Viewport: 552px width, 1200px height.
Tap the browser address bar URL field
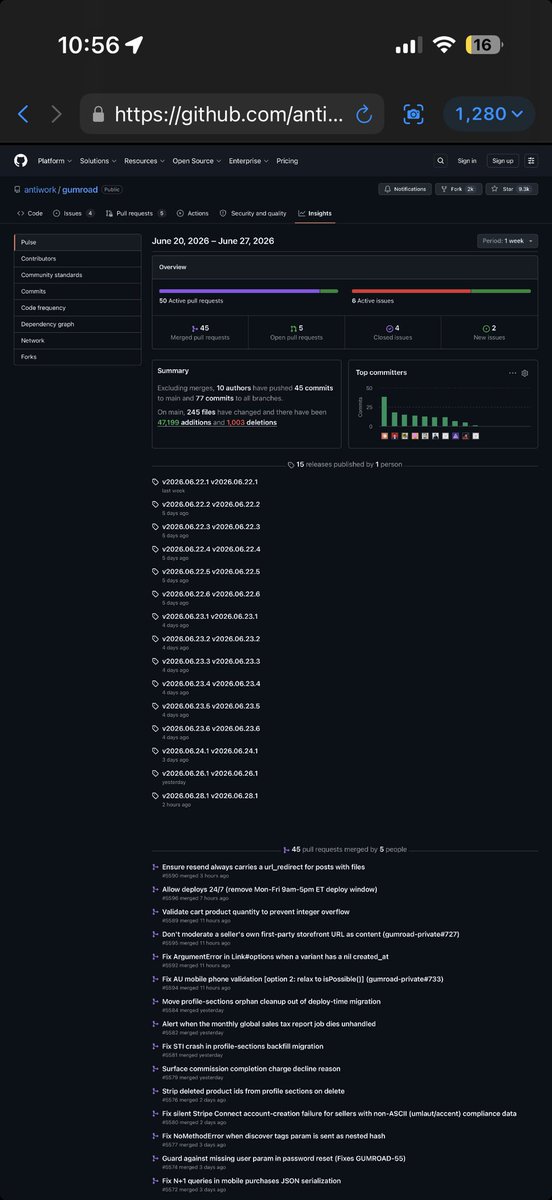tap(232, 114)
